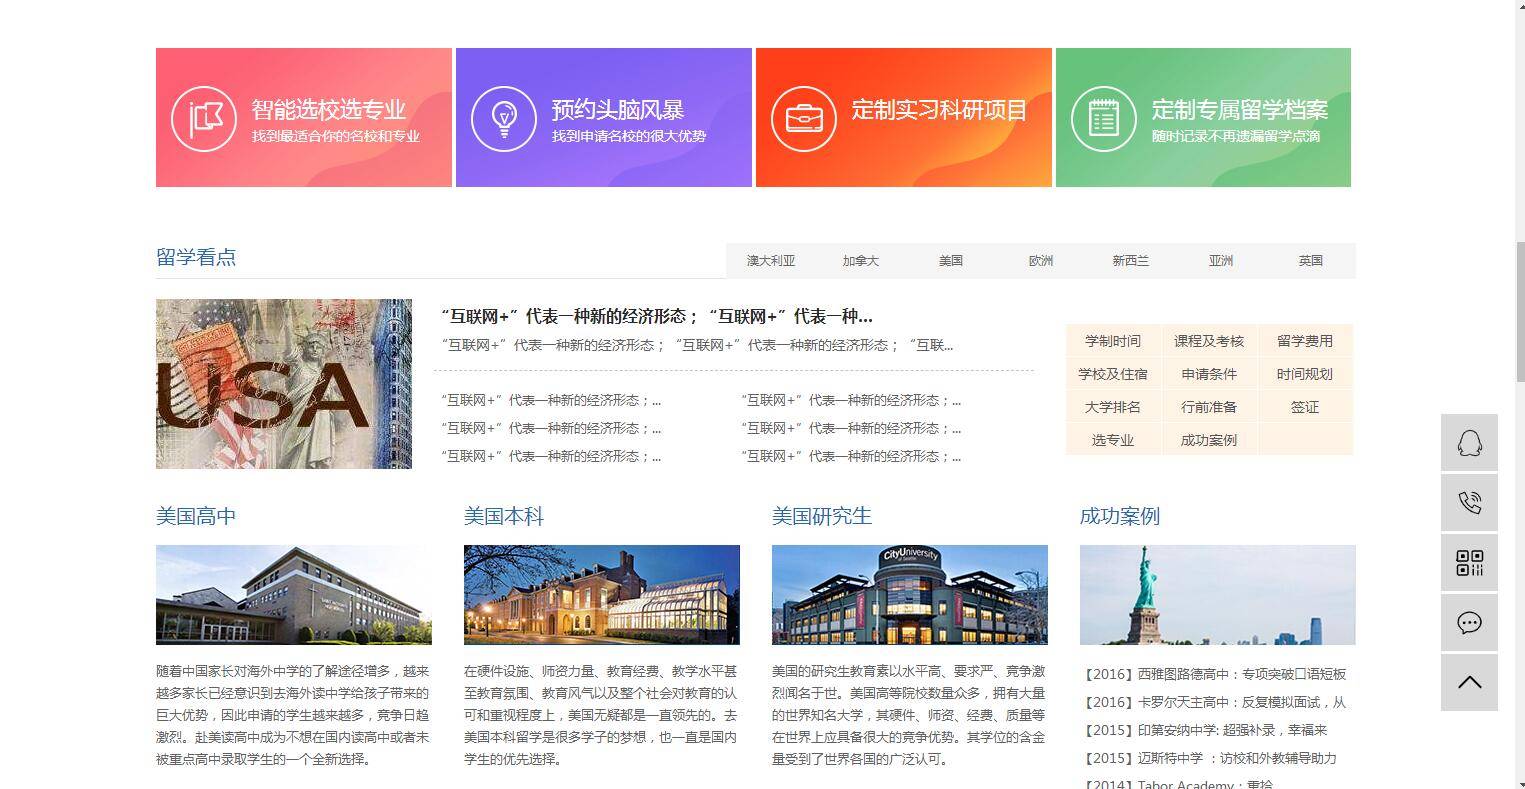Select the 美国 tab
The width and height of the screenshot is (1525, 789).
(951, 261)
